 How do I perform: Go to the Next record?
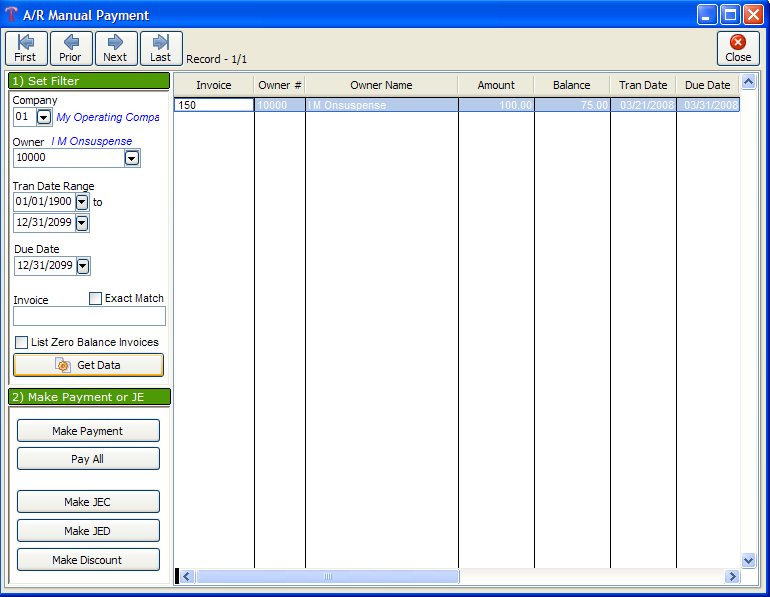(x=116, y=49)
